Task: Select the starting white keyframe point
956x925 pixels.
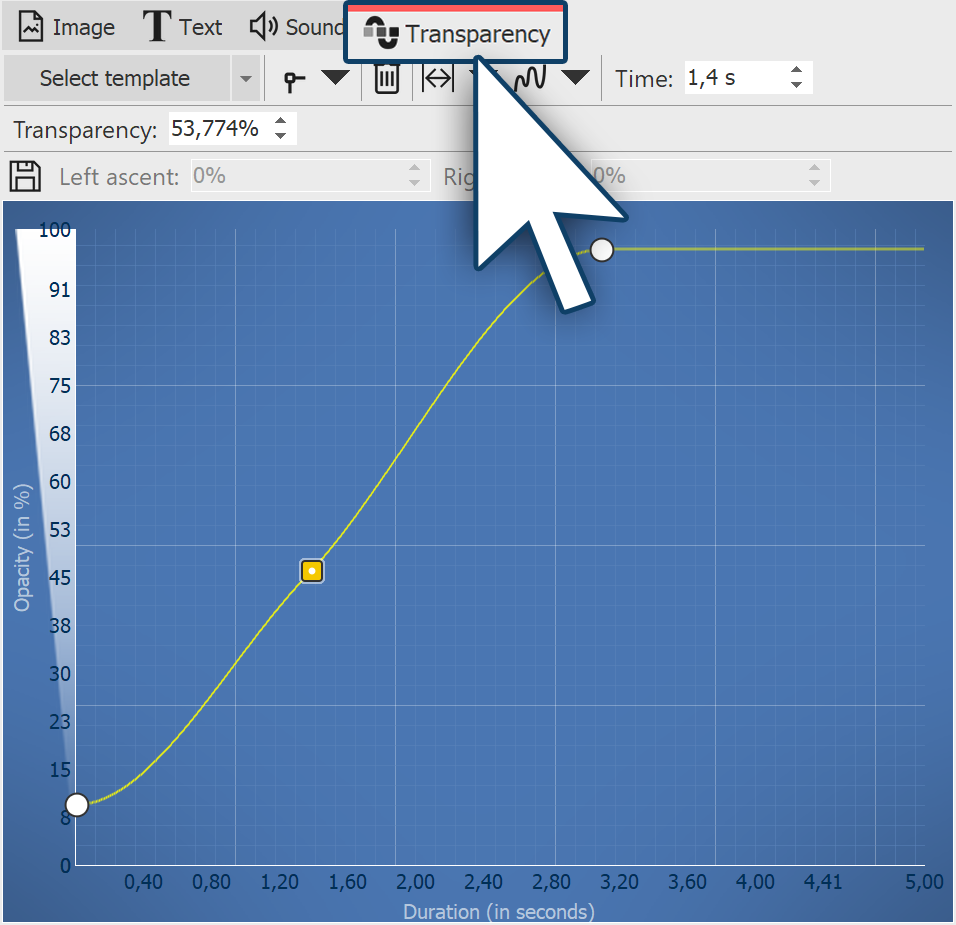Action: (77, 804)
